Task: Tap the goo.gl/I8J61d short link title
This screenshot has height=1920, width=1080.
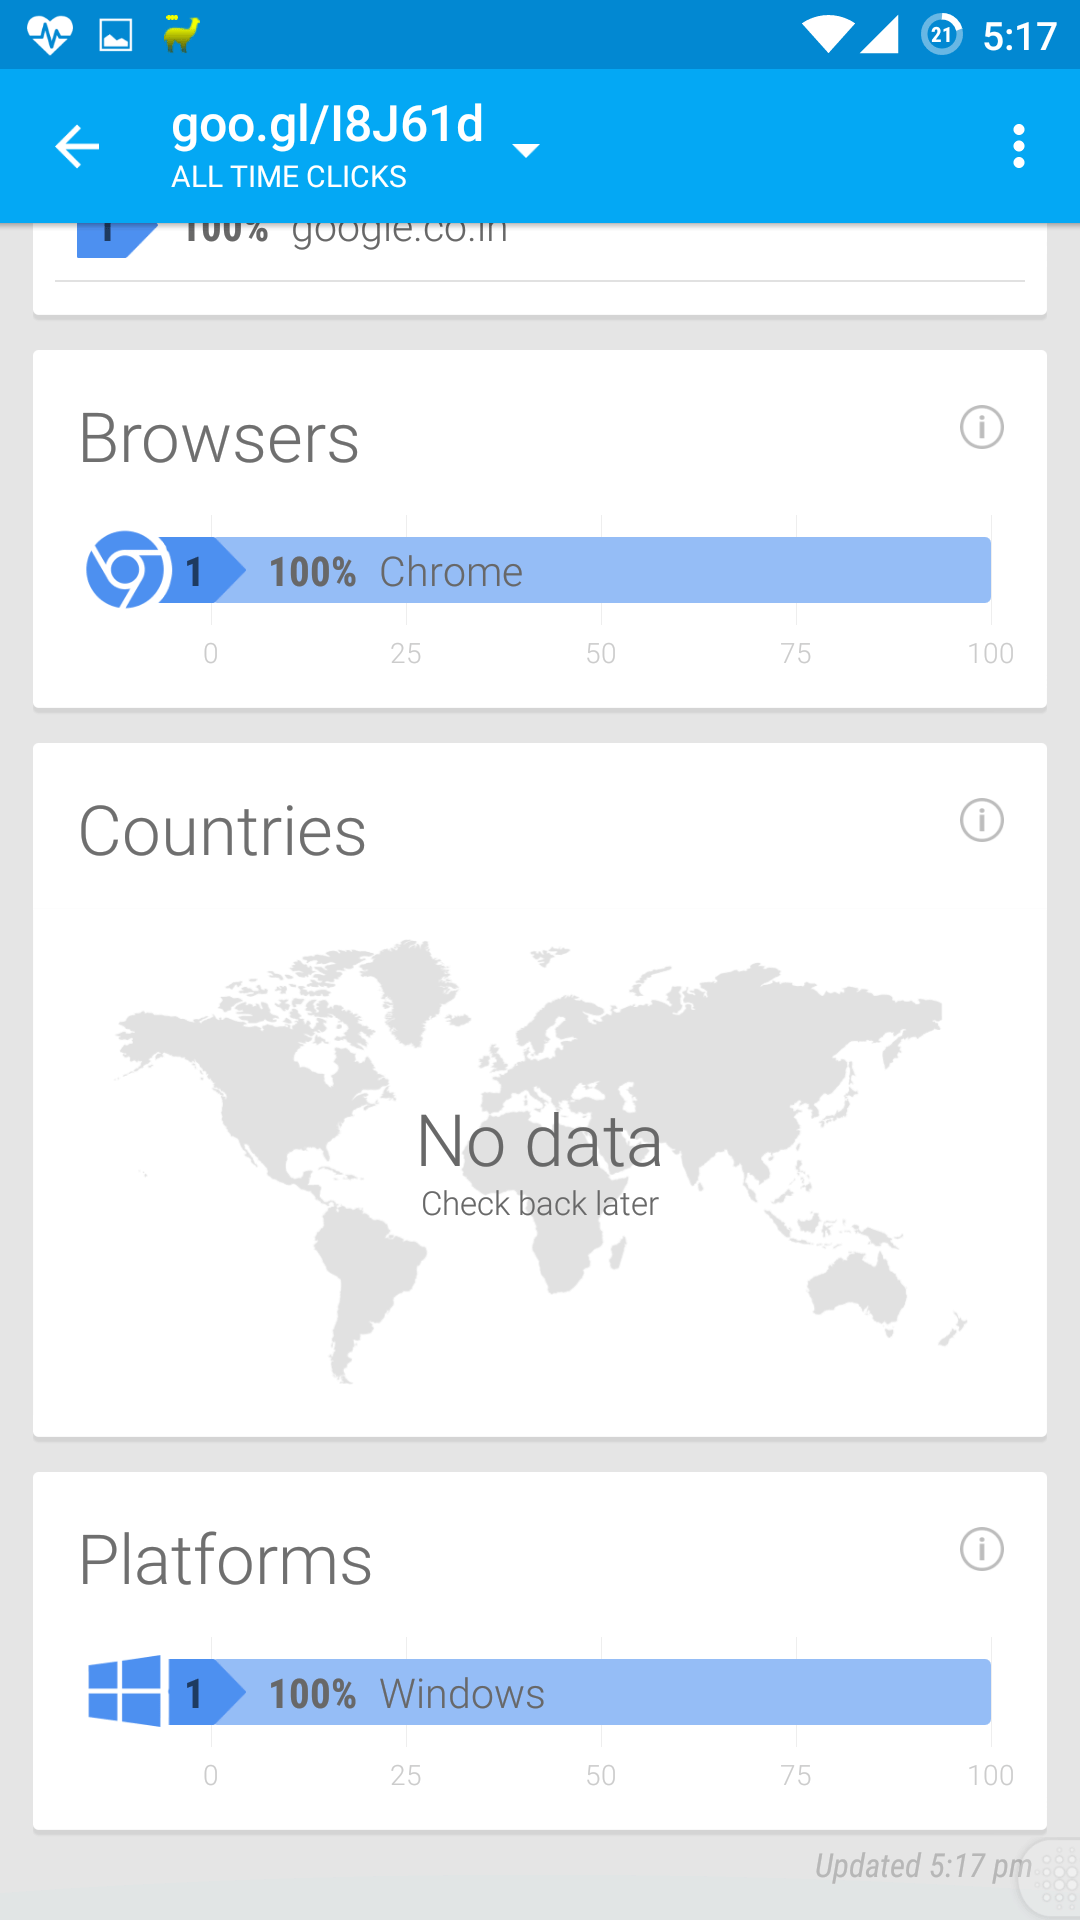Action: click(328, 124)
